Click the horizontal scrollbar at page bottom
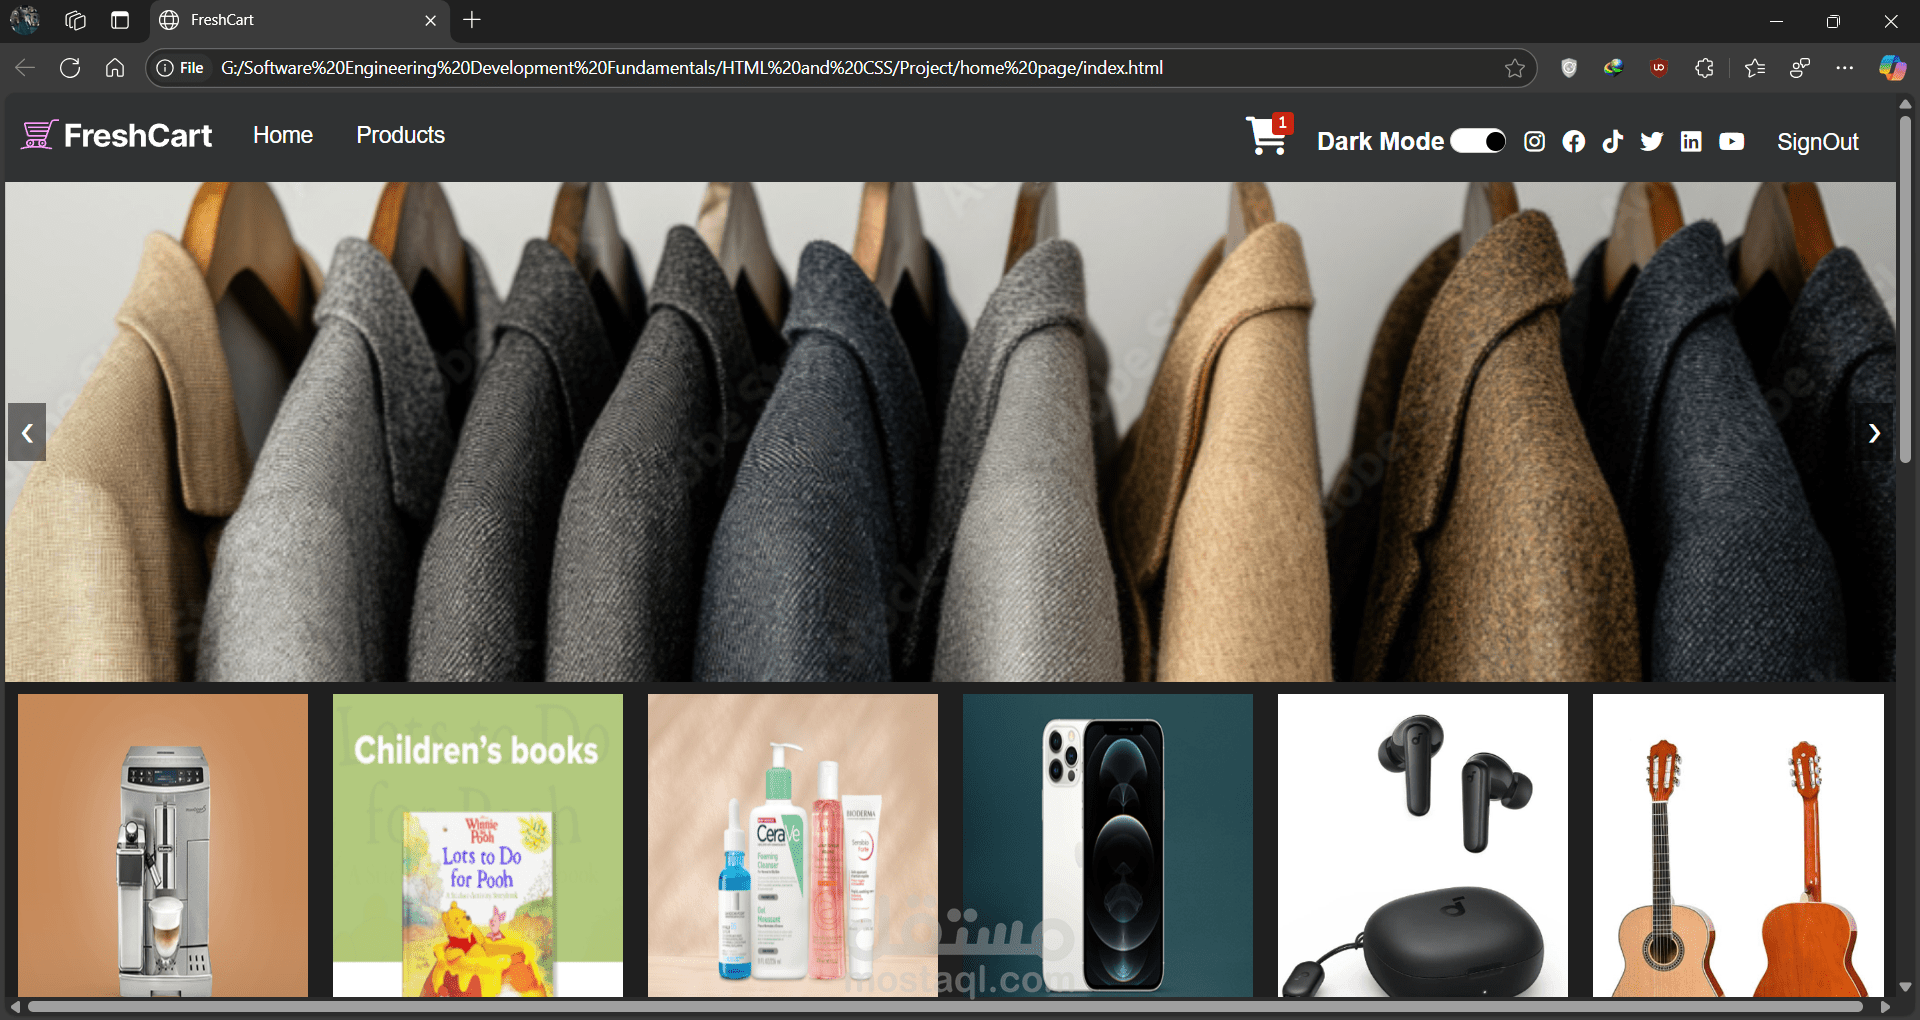 coord(944,1006)
